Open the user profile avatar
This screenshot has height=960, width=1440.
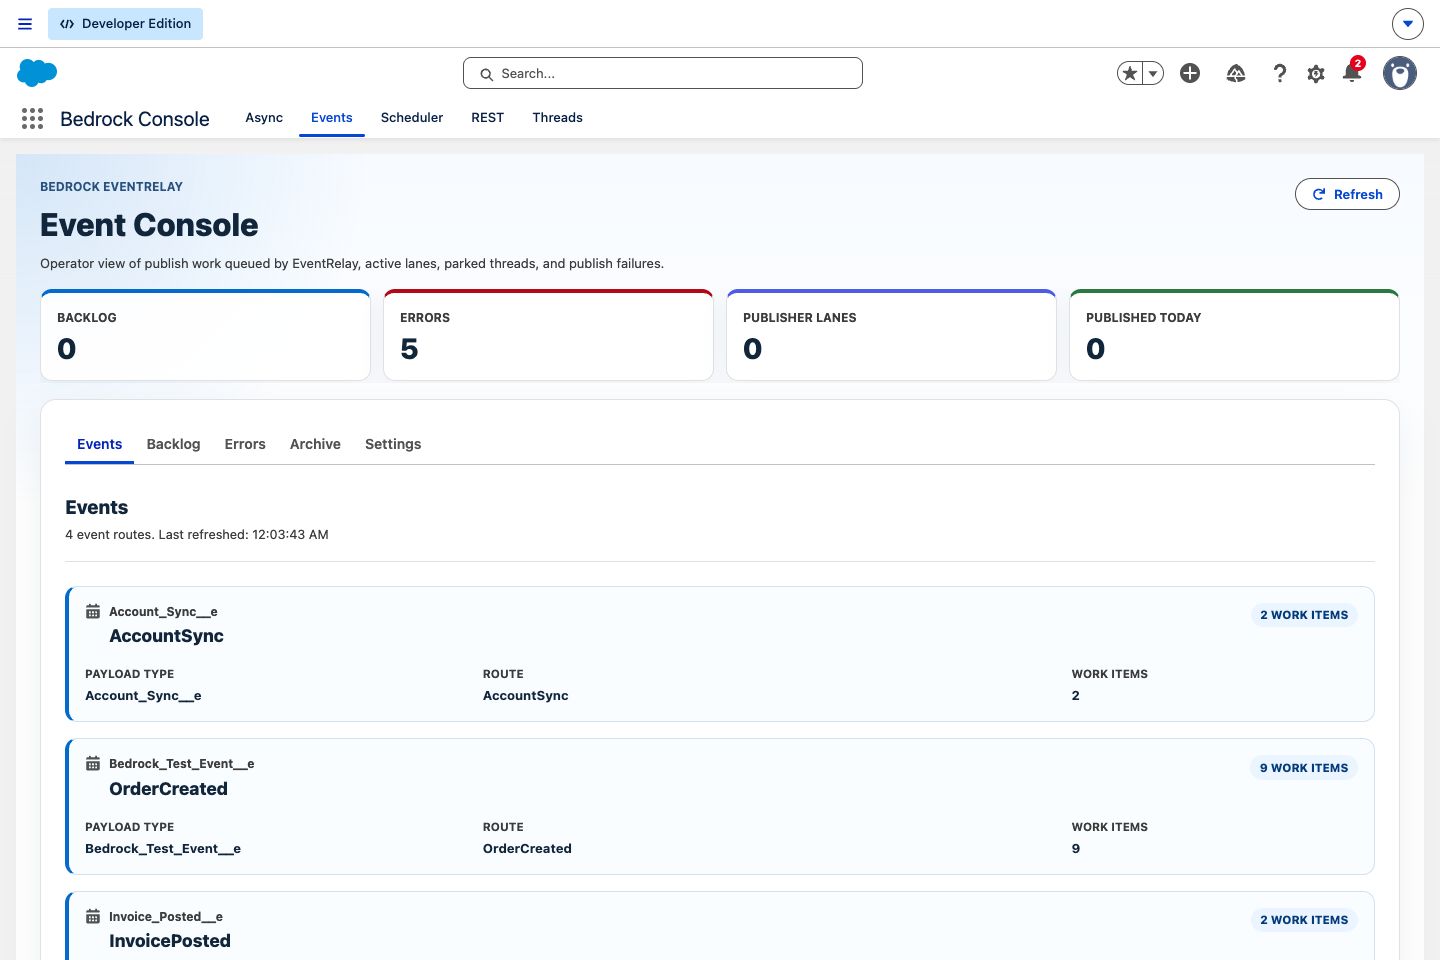coord(1400,73)
